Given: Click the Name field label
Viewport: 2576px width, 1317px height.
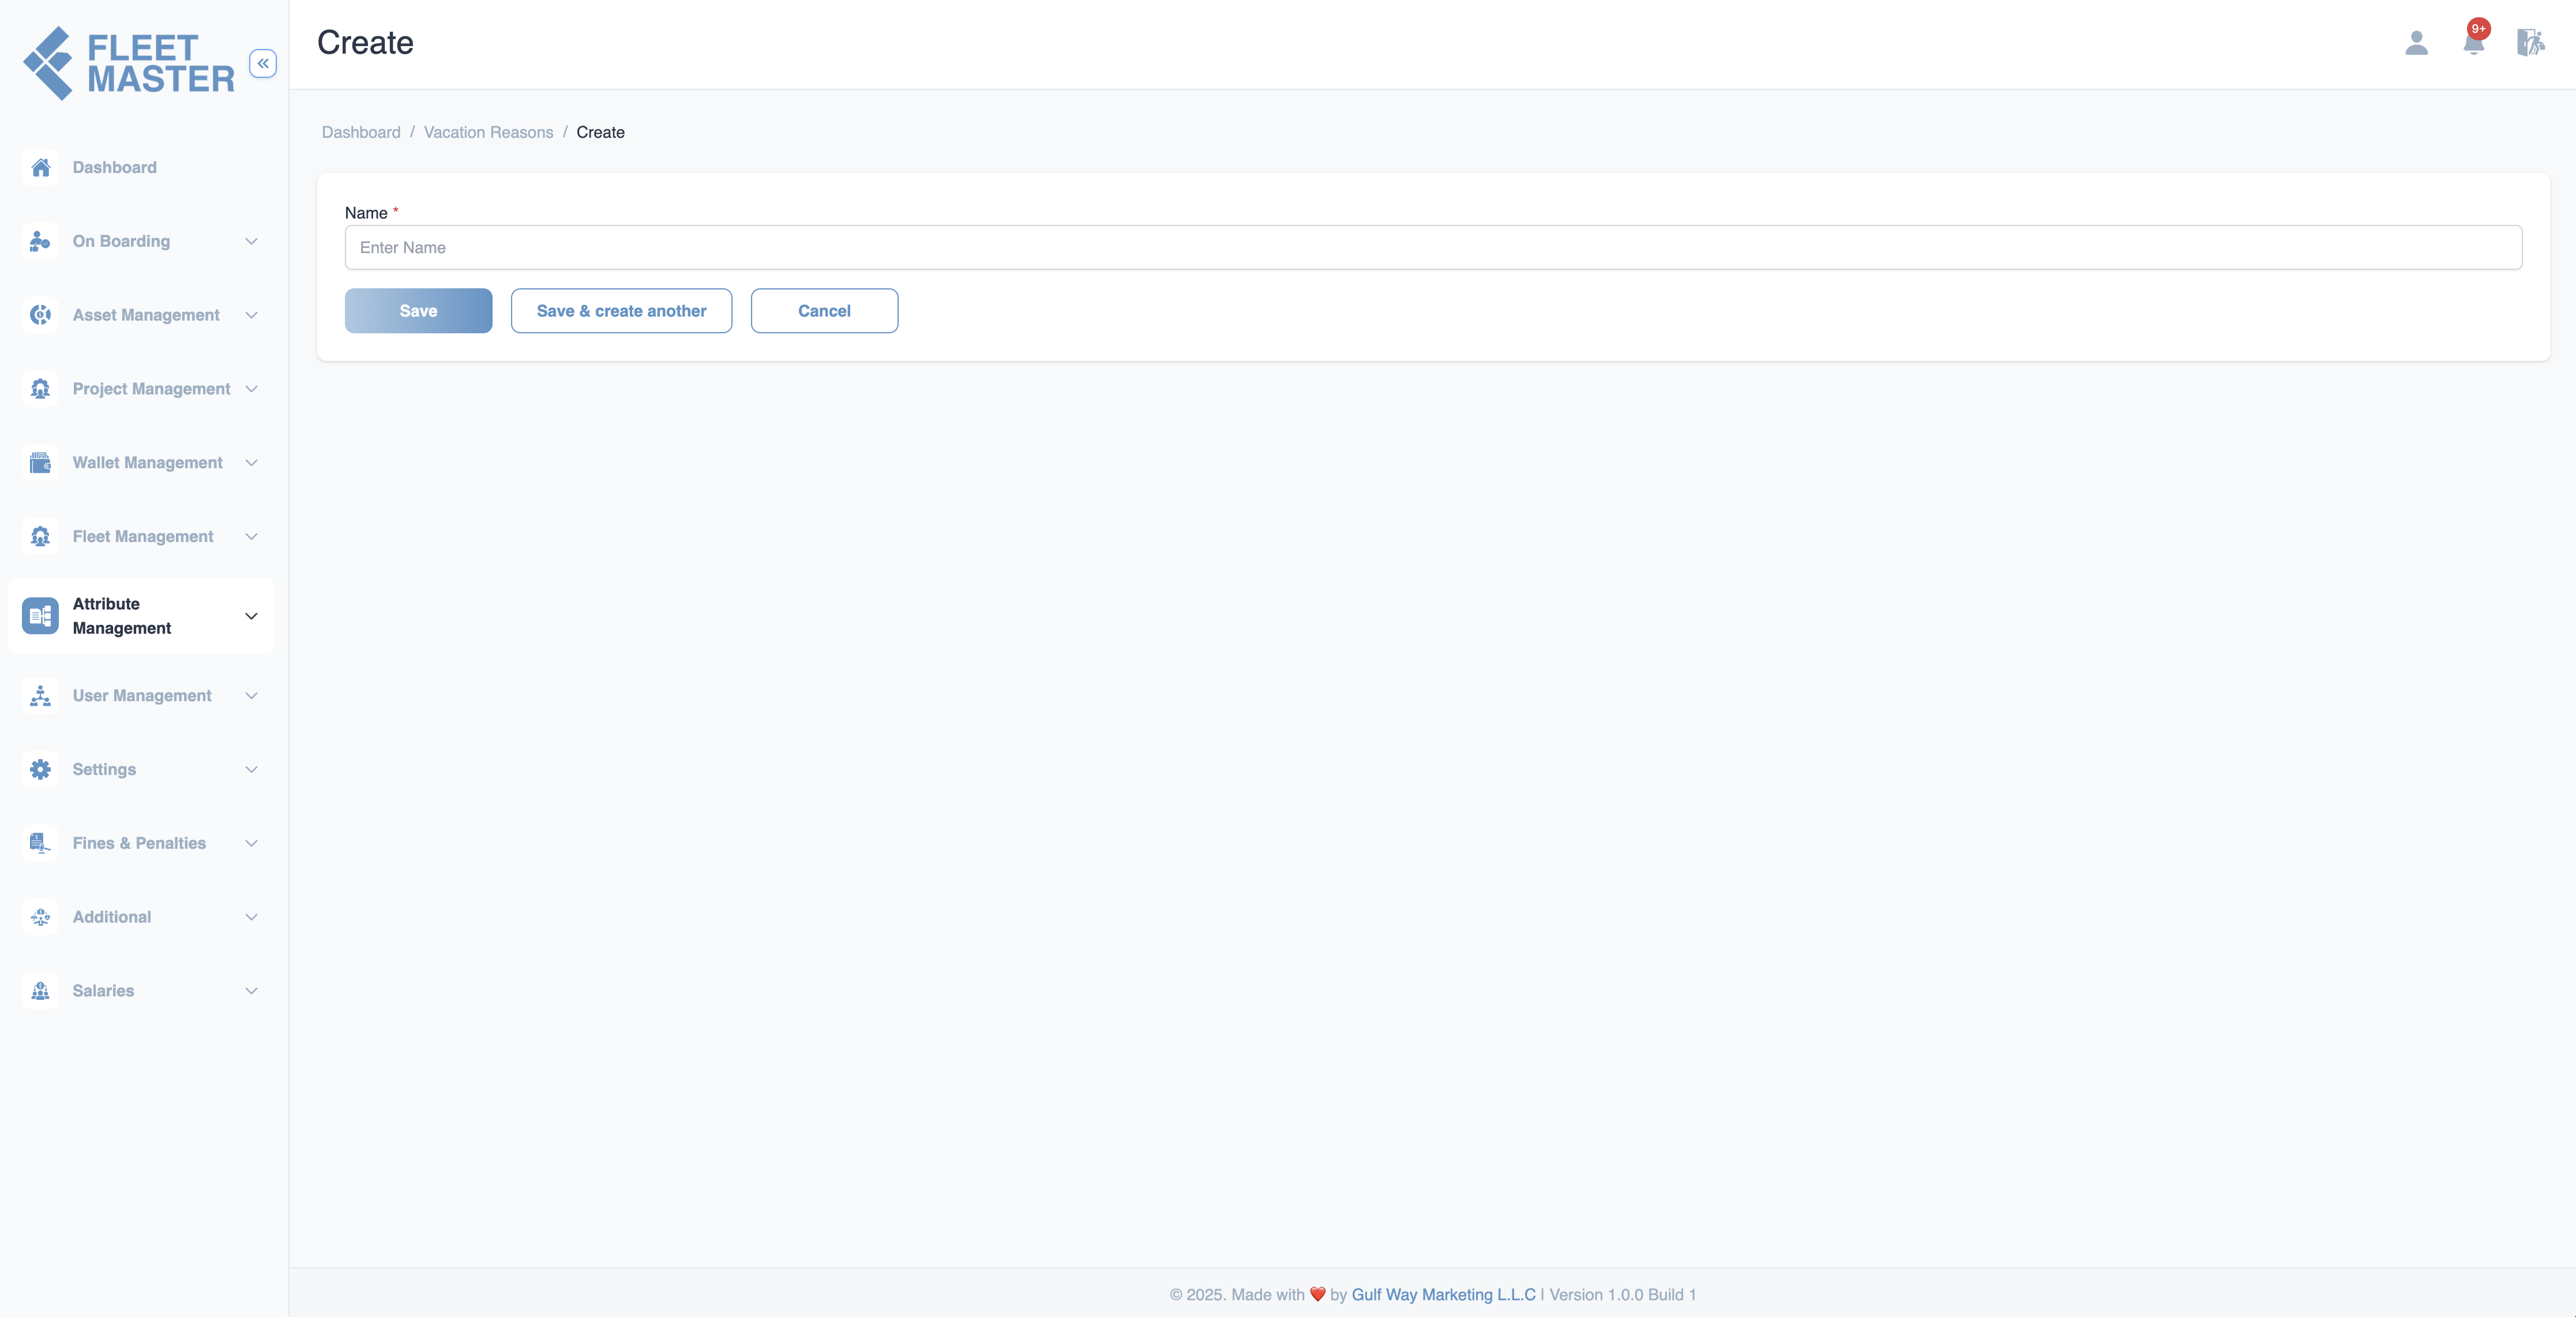Looking at the screenshot, I should (x=366, y=213).
